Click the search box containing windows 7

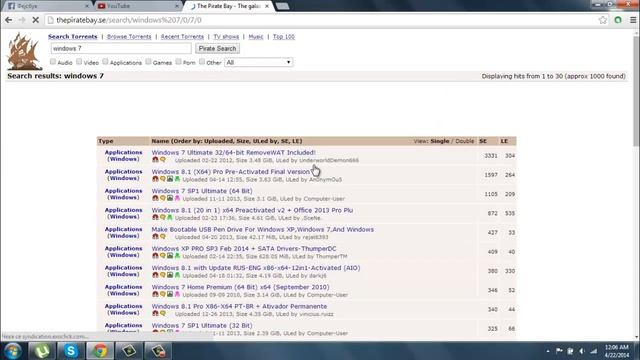click(x=121, y=49)
